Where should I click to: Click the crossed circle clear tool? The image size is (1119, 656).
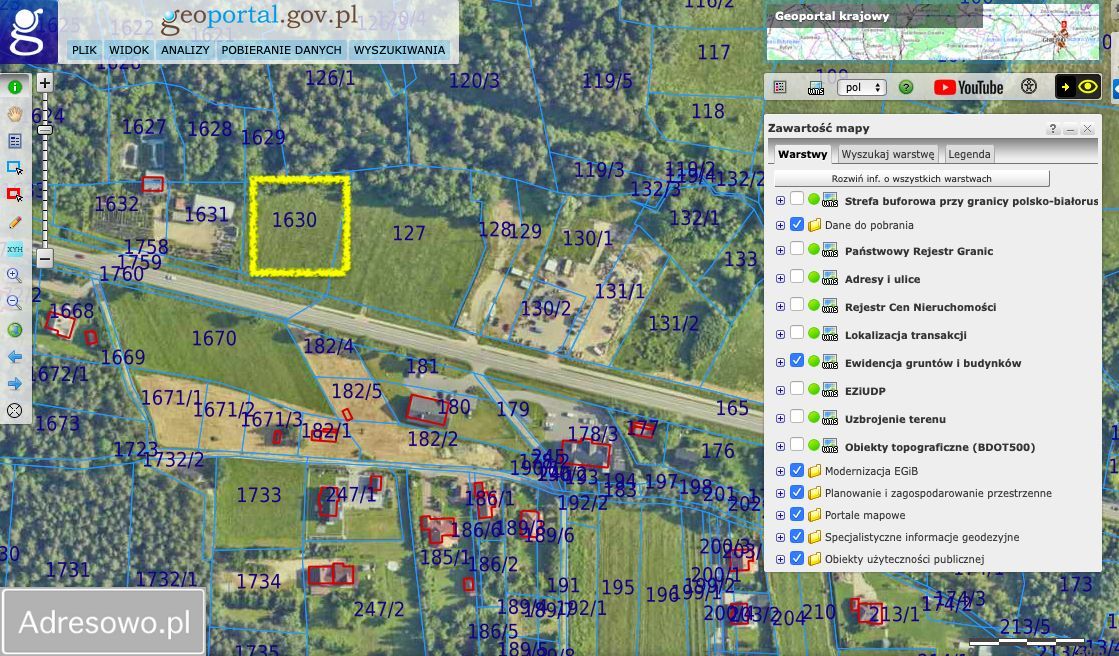(x=14, y=410)
